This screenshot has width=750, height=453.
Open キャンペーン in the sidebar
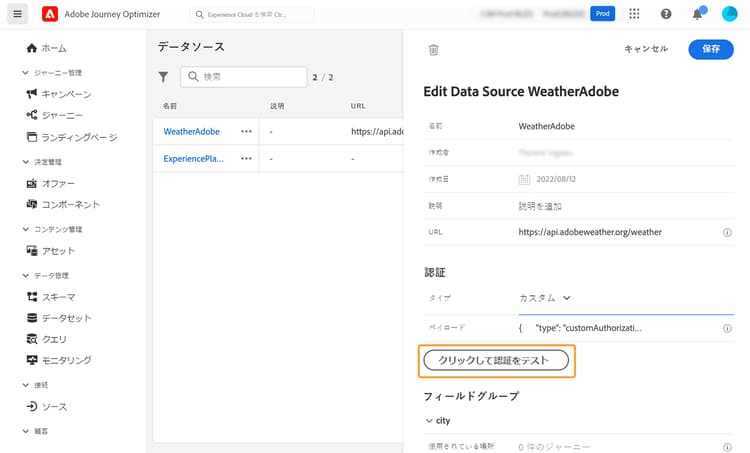coord(59,94)
